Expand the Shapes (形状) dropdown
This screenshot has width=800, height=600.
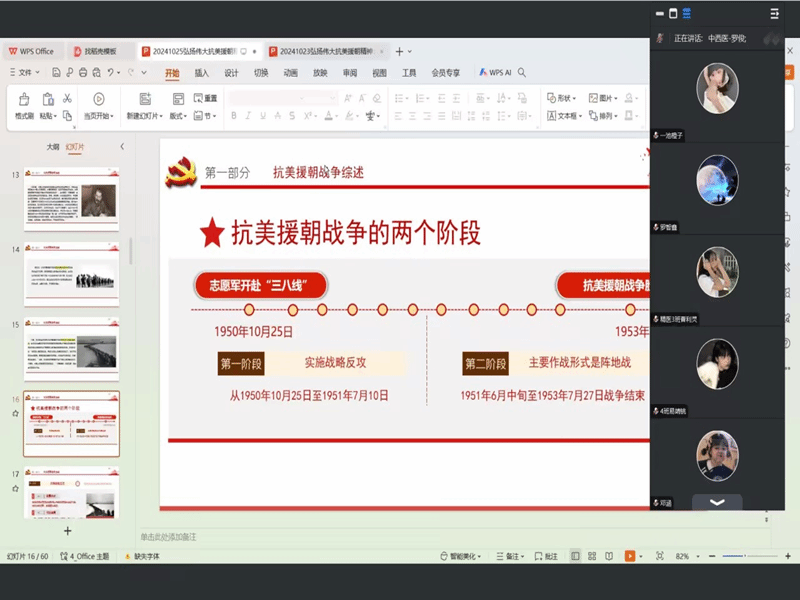564,98
